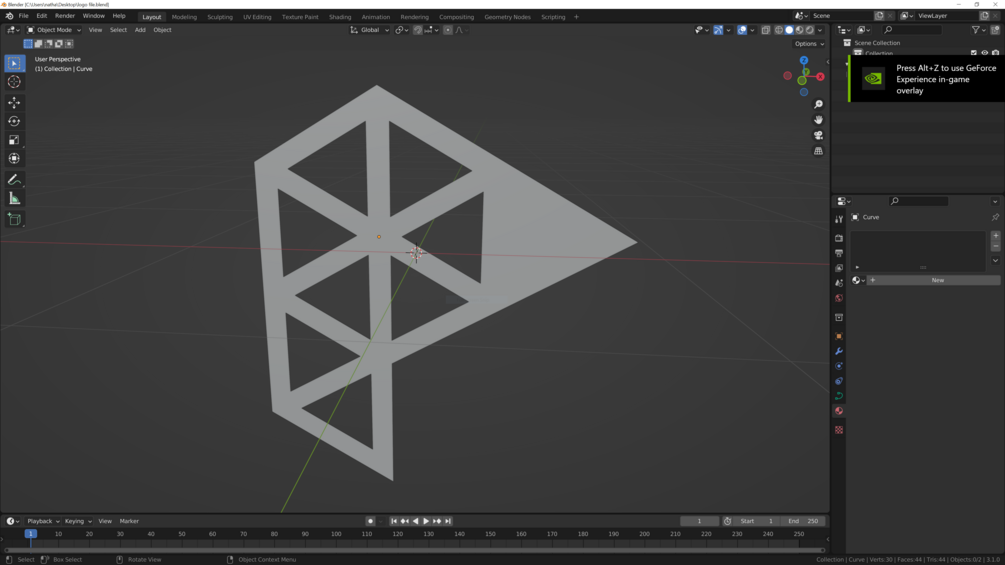Activate the Move tool
The image size is (1005, 565).
[x=14, y=102]
